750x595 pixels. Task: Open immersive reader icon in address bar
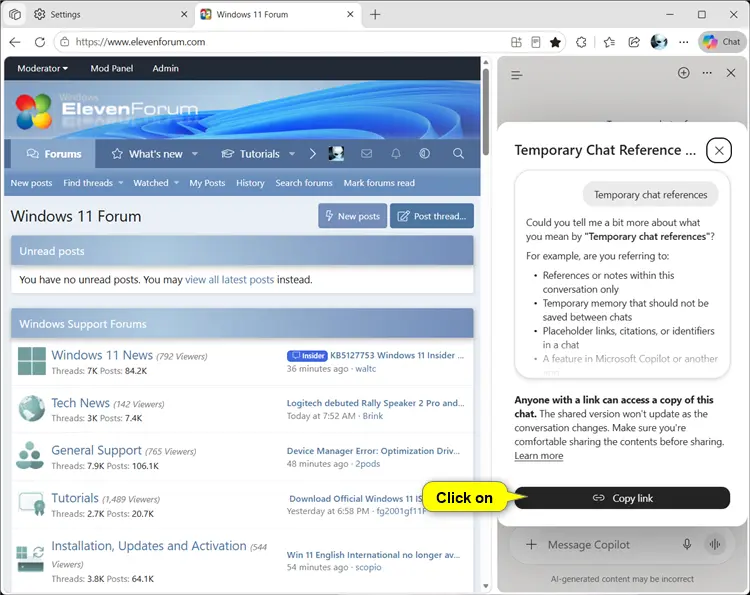[536, 42]
